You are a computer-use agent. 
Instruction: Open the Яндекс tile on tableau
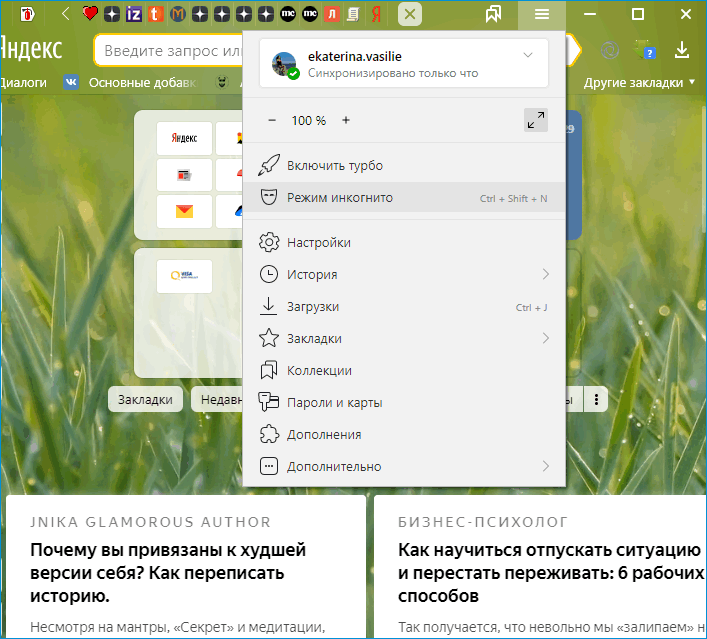(x=184, y=138)
